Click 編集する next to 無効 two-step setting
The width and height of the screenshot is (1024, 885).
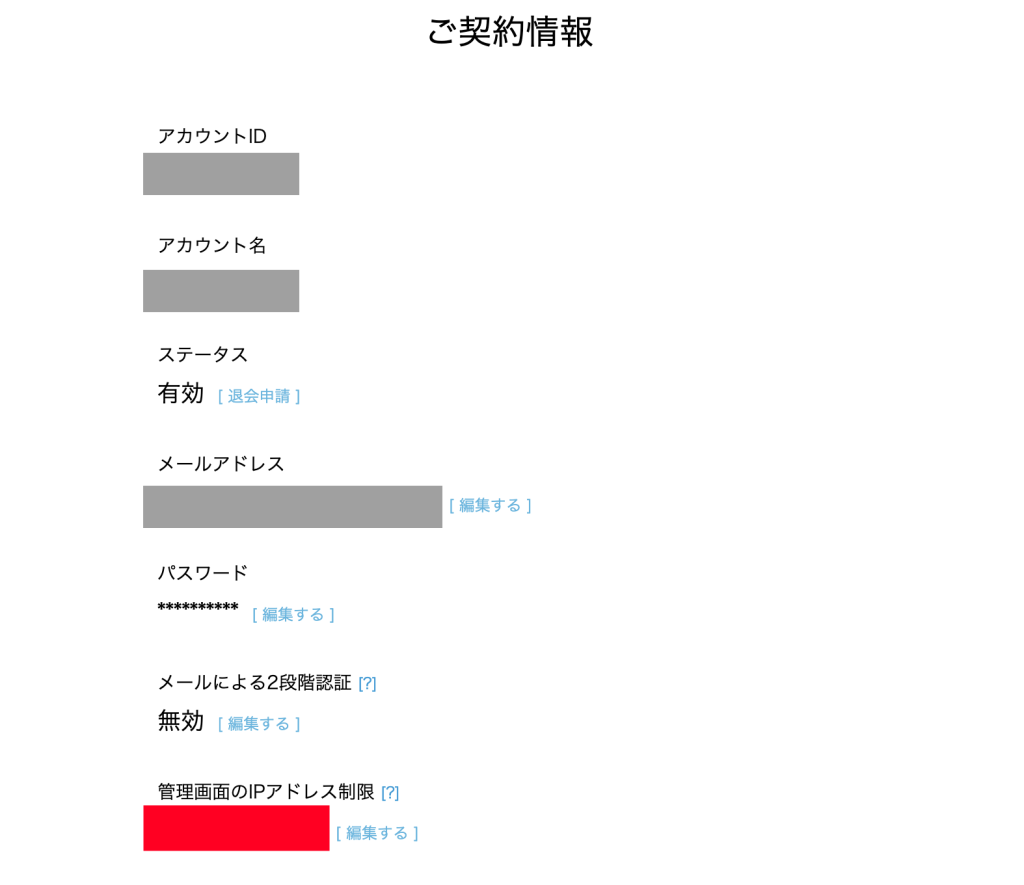click(x=259, y=723)
